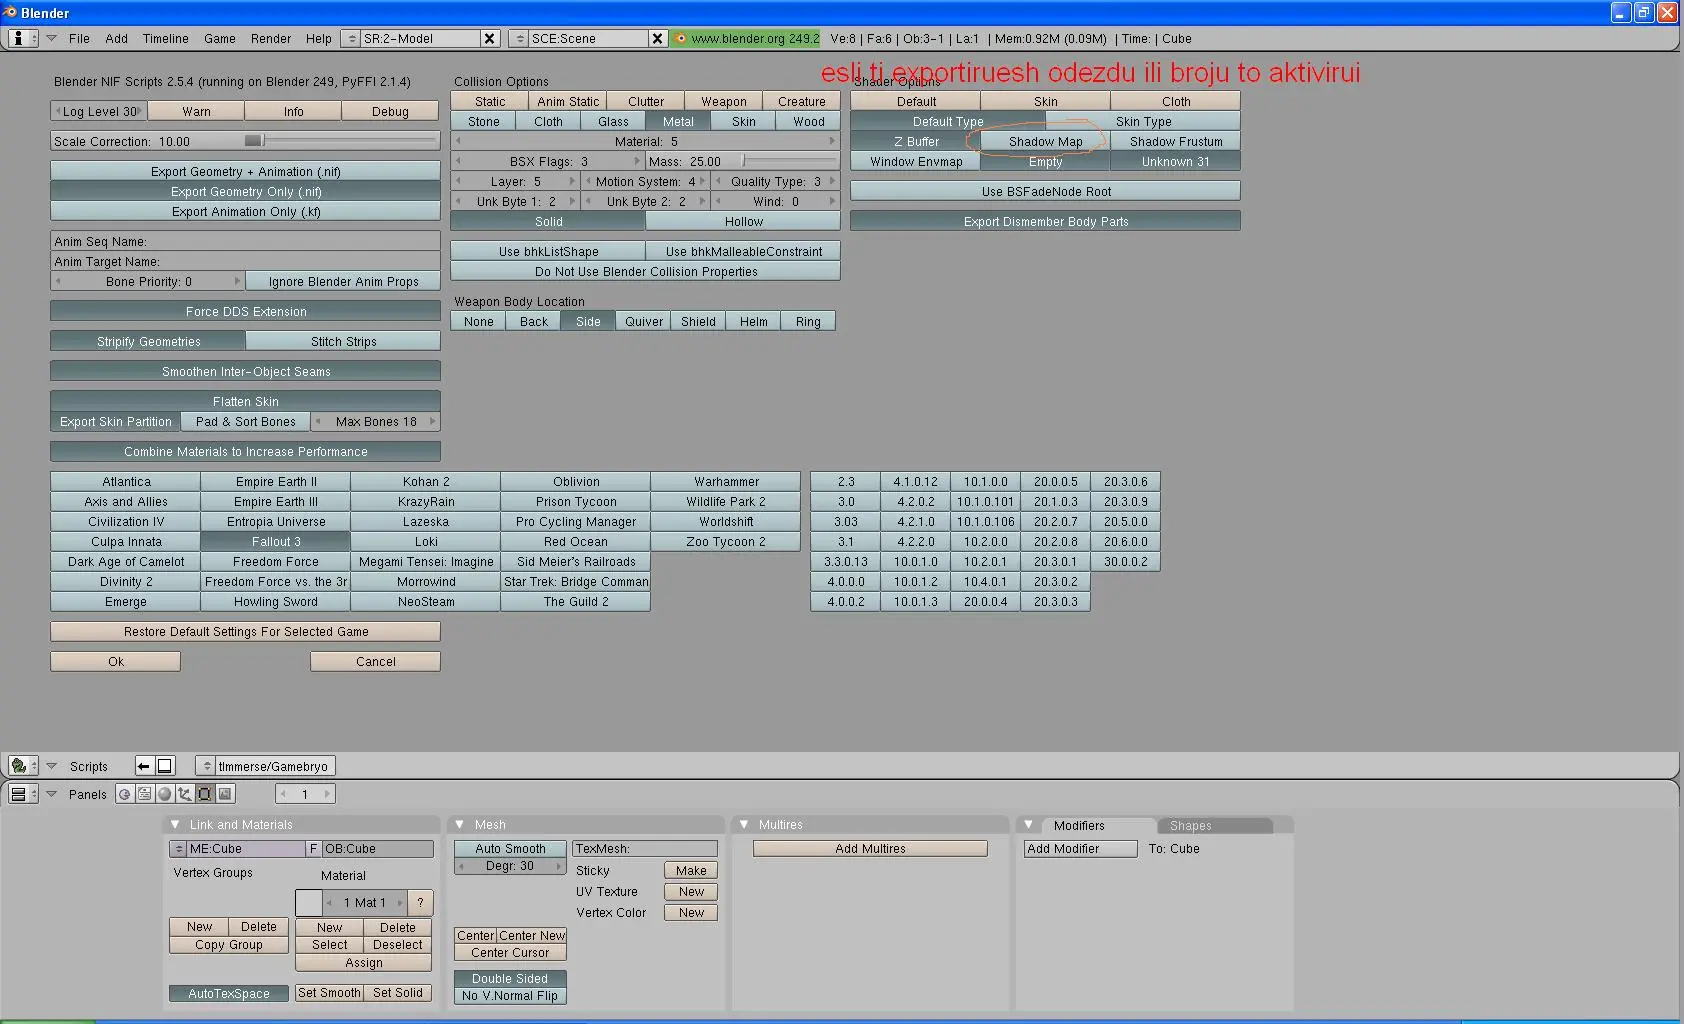
Task: Click Restore Default Settings For Selected Game
Action: (x=245, y=631)
